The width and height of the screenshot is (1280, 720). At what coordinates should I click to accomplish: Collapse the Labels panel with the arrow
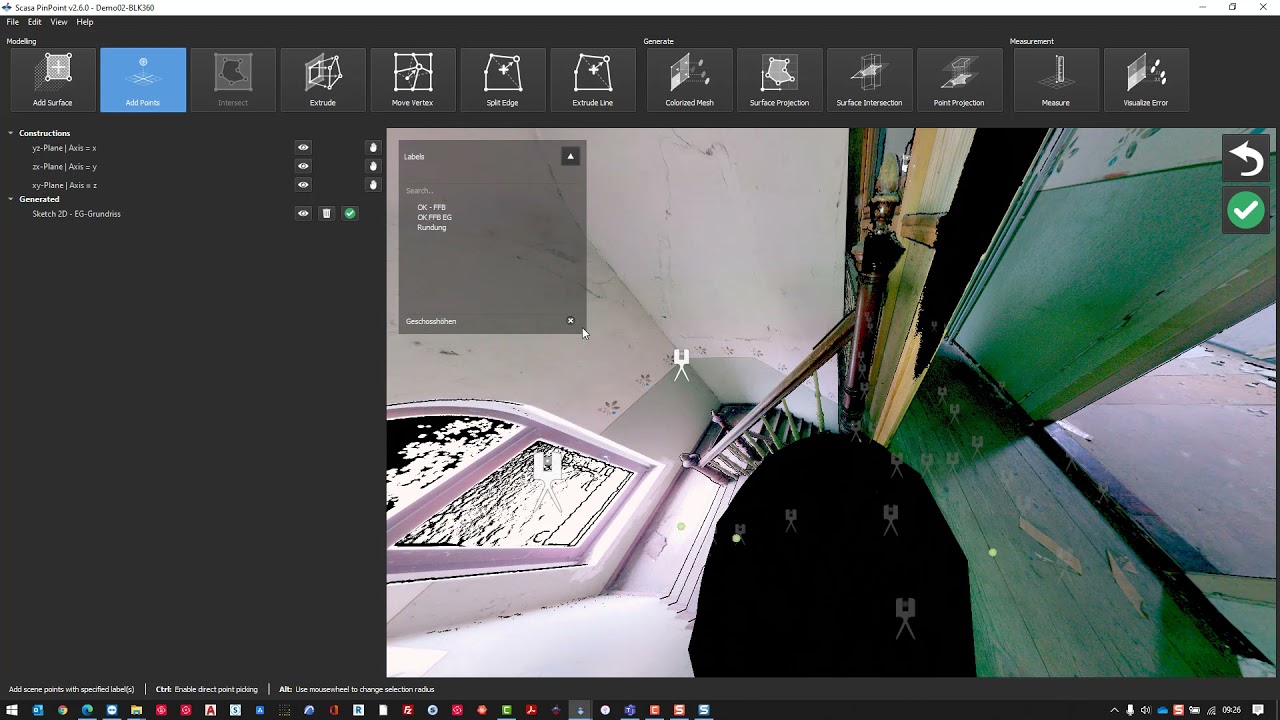coord(570,156)
